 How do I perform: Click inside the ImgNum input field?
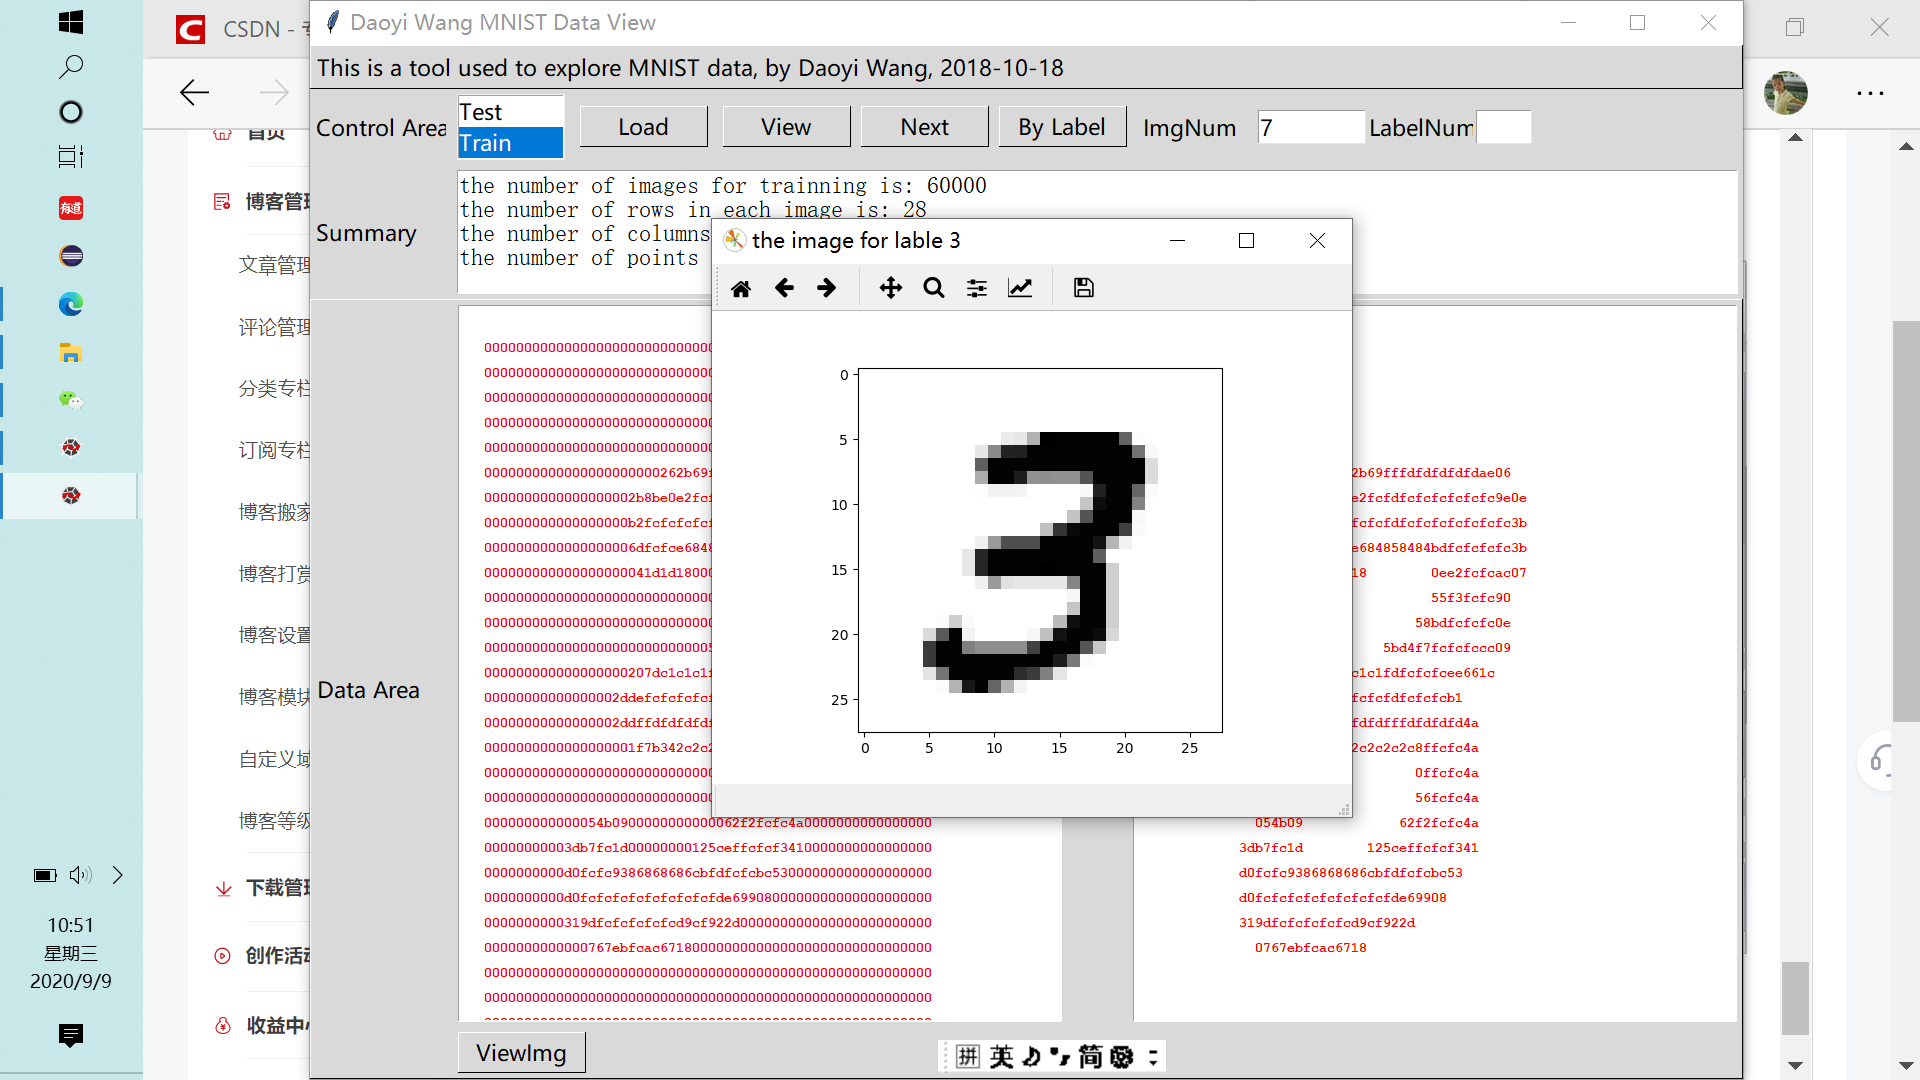pos(1310,127)
